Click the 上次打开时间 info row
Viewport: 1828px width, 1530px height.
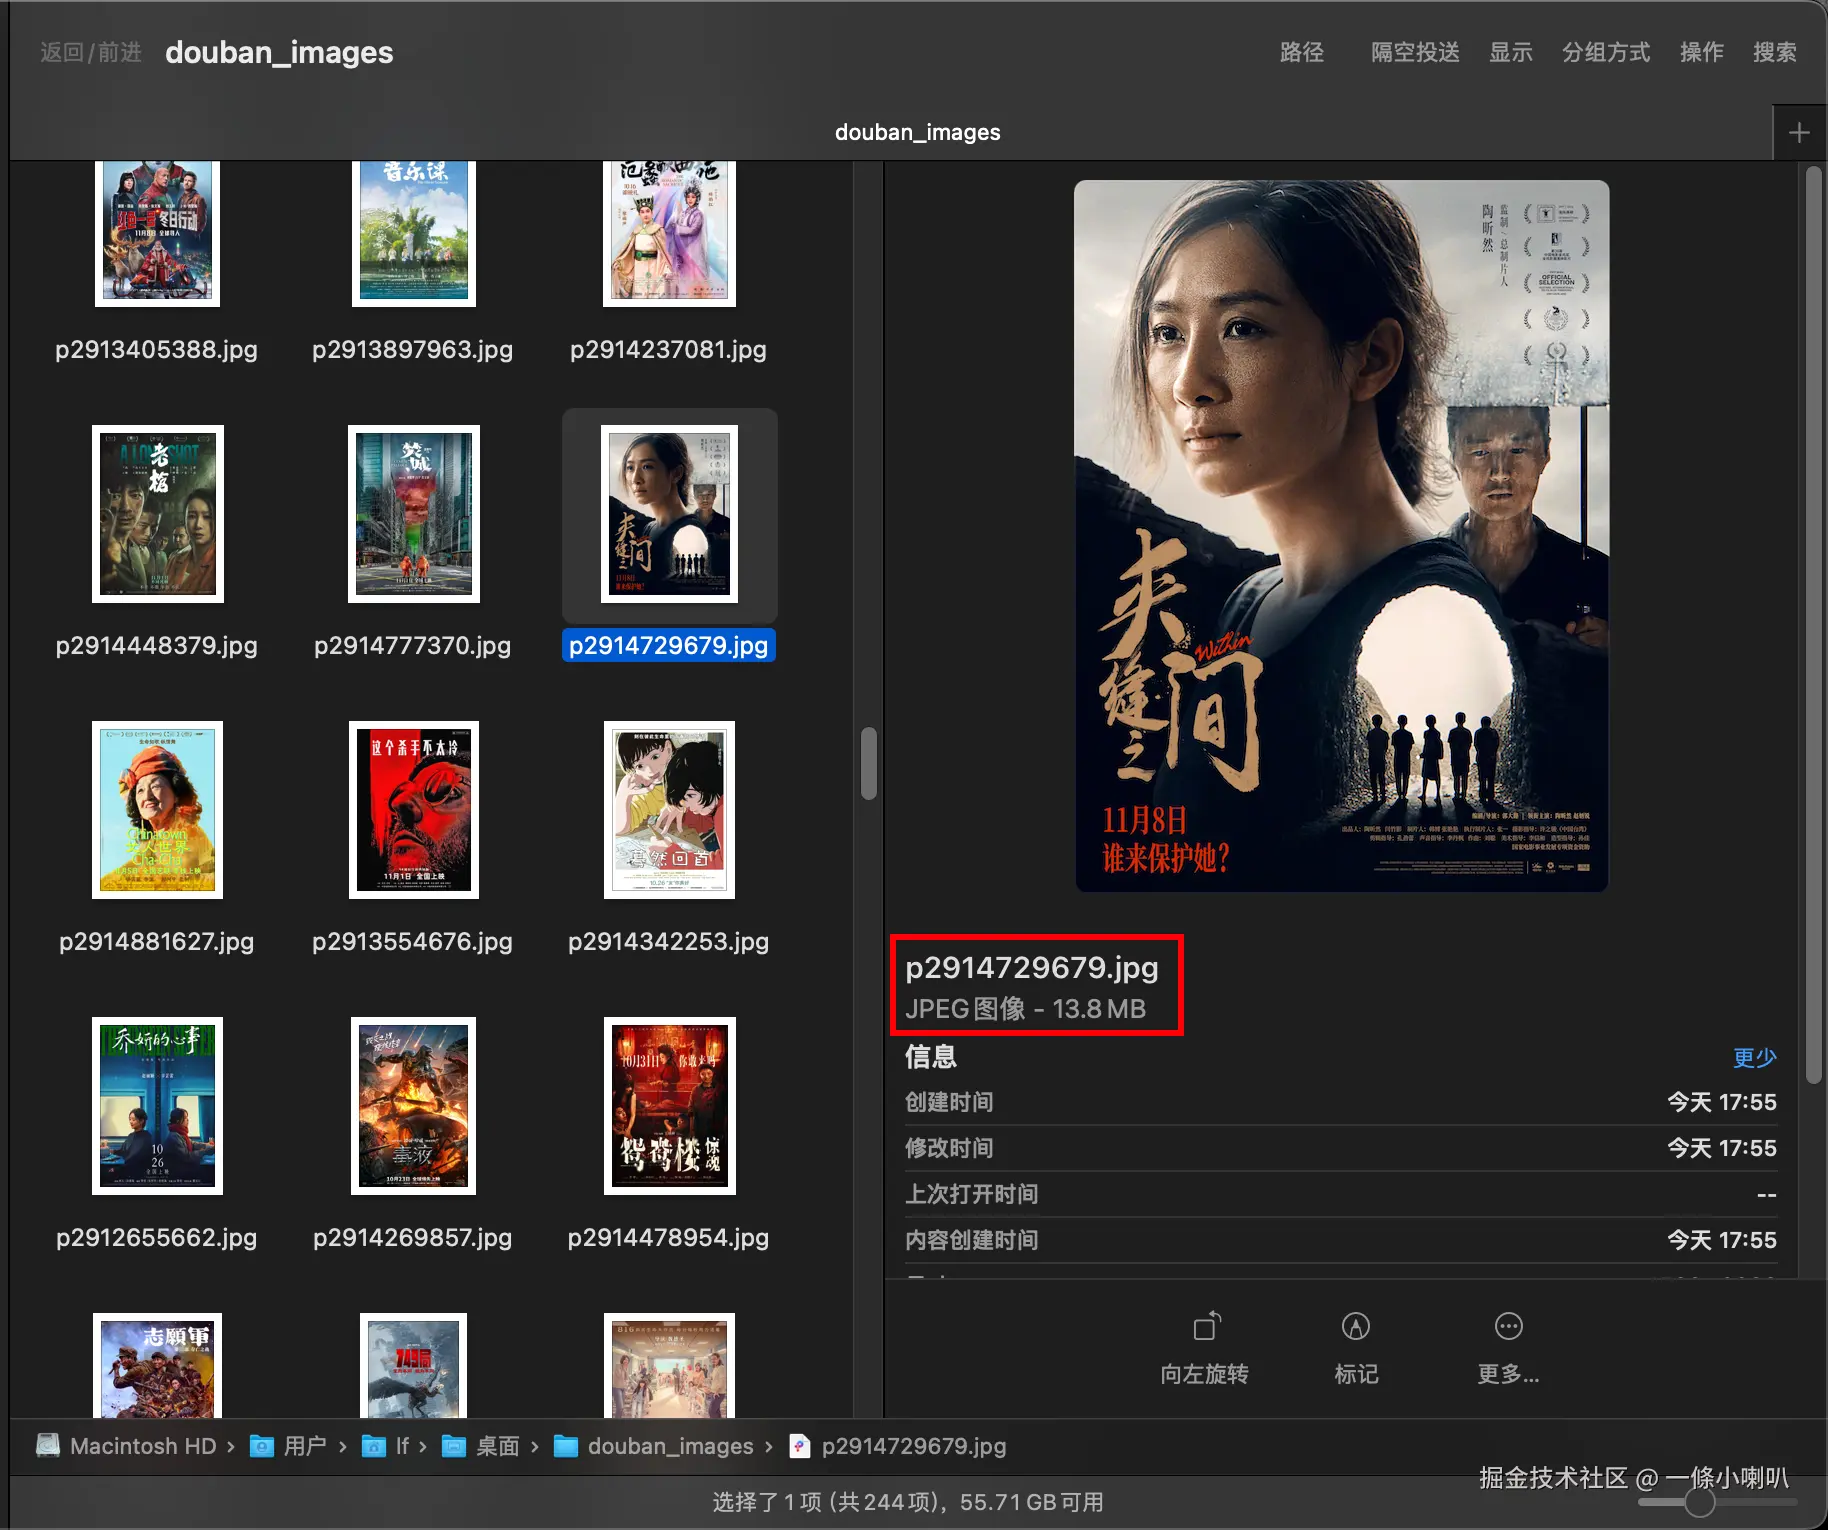[x=1341, y=1194]
